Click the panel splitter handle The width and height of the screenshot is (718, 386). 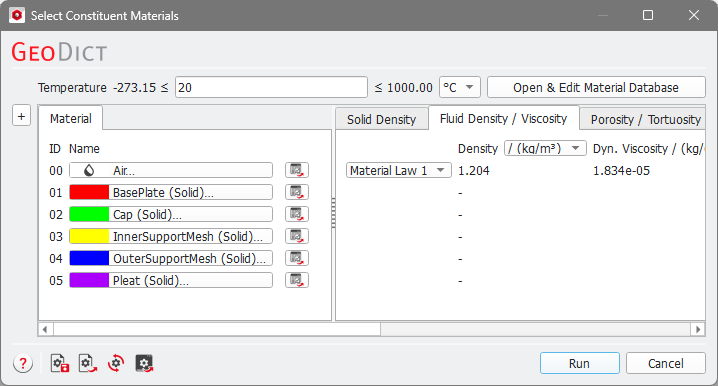tap(333, 213)
